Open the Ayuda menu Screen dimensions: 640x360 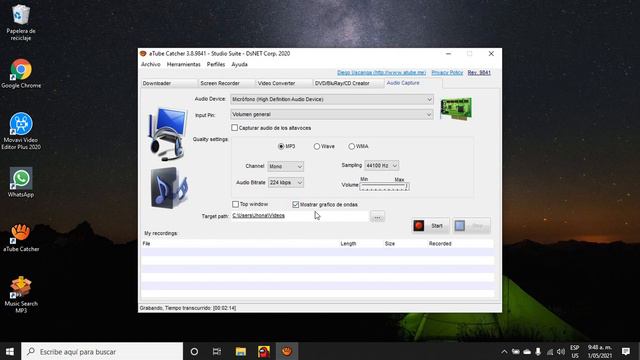[240, 64]
